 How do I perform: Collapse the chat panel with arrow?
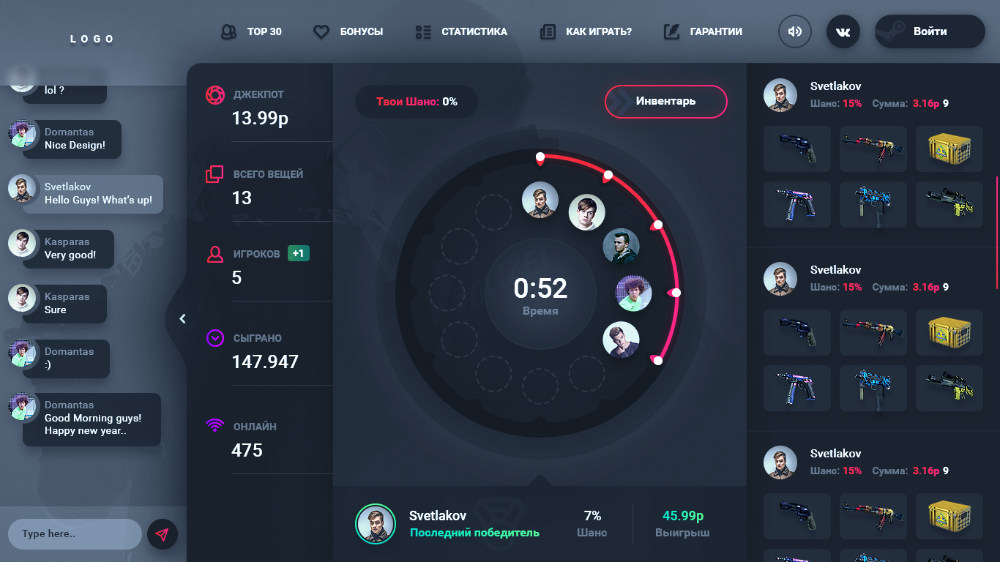182,318
